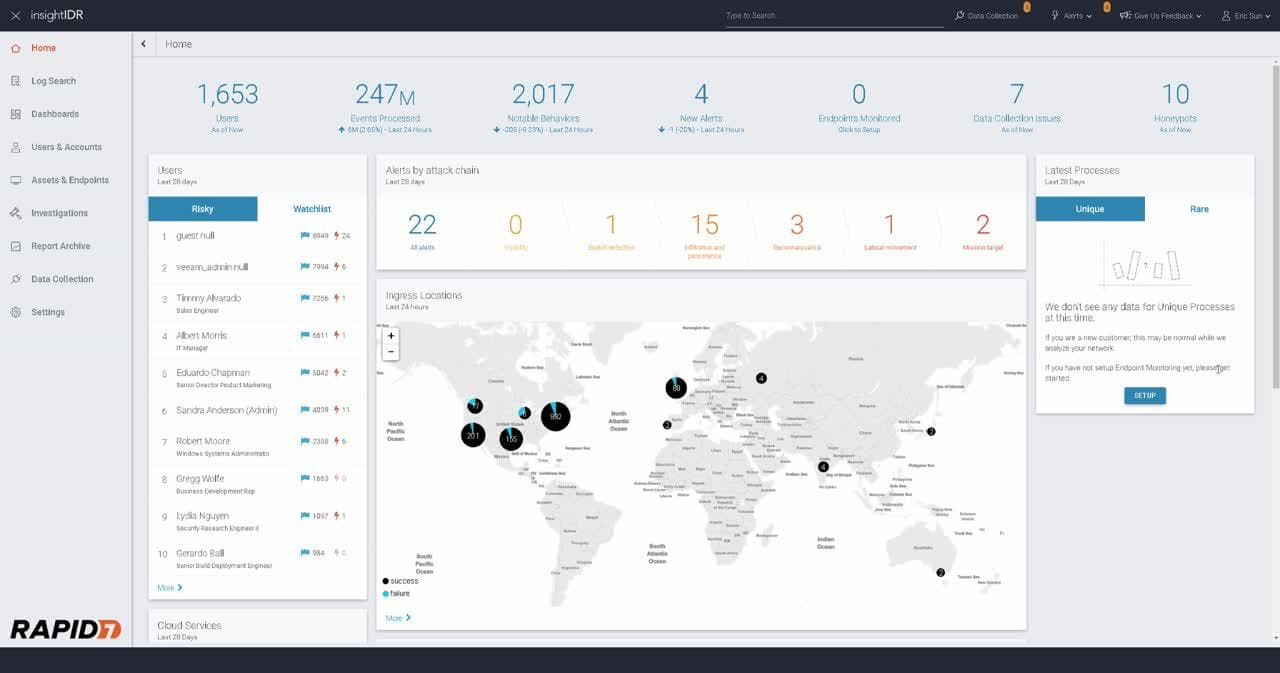
Task: Switch to the Watchlist tab
Action: (312, 209)
